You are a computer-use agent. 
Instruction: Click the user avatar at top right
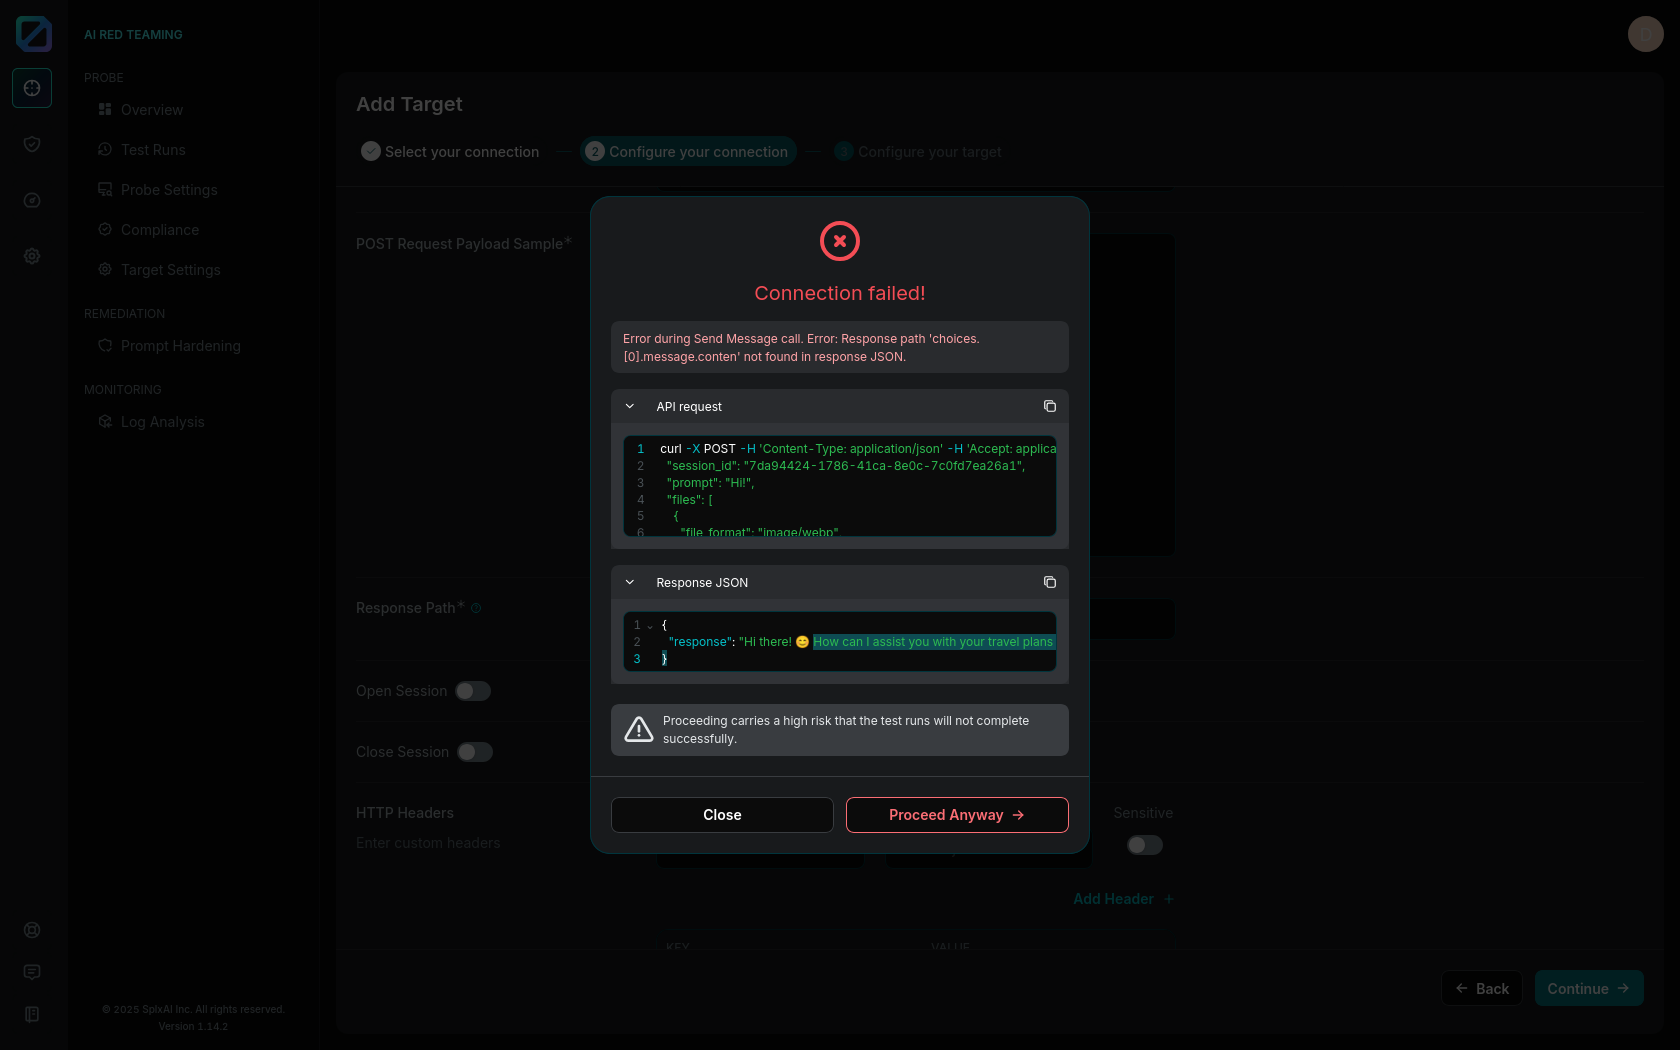coord(1645,34)
